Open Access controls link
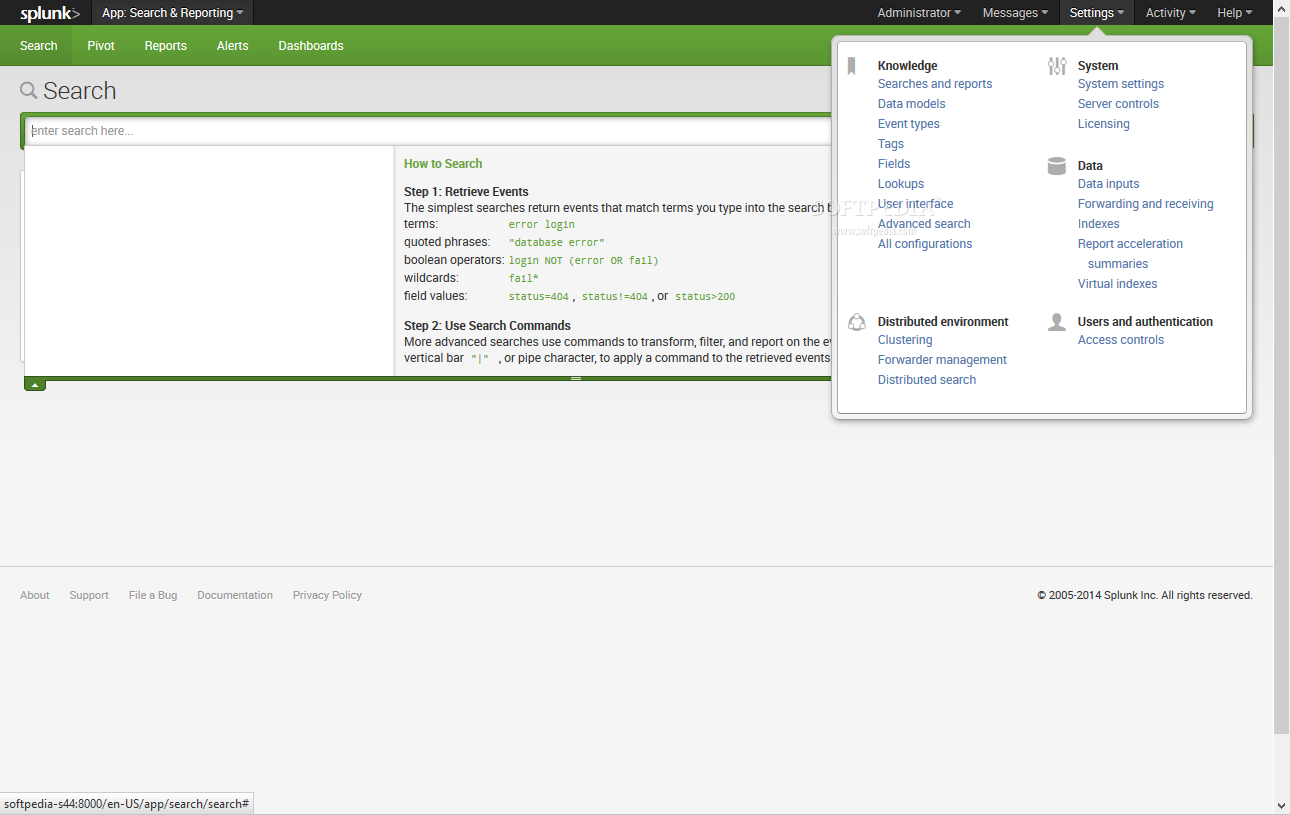The width and height of the screenshot is (1290, 815). [x=1121, y=340]
